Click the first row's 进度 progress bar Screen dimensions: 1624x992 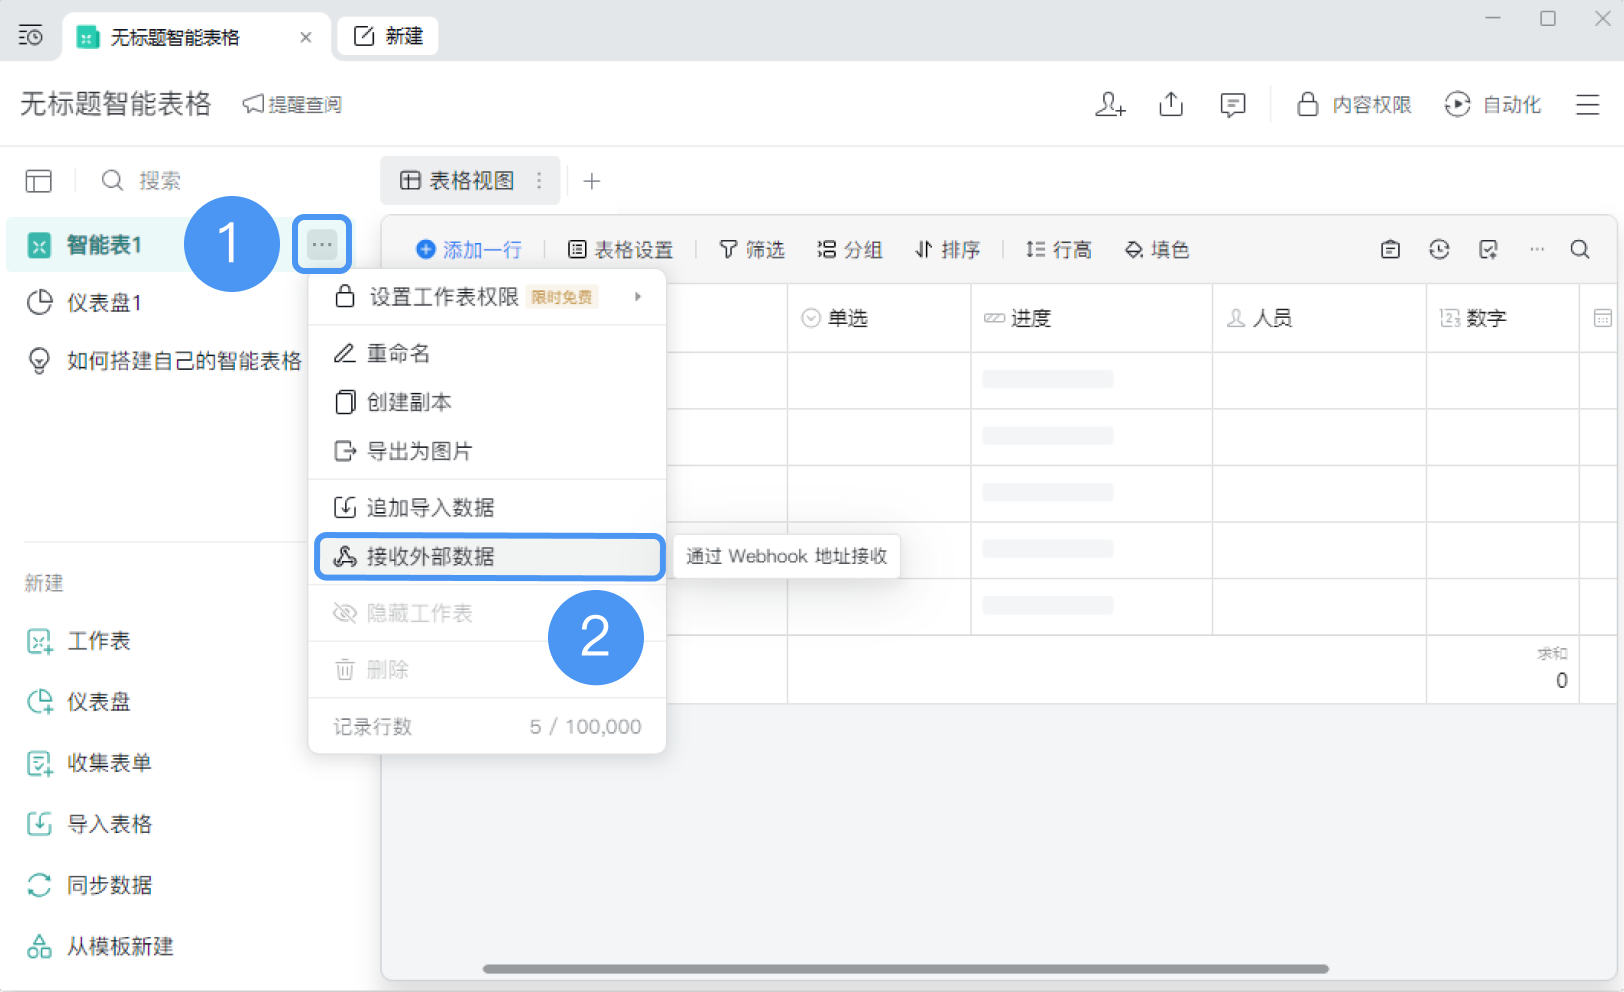(1048, 379)
